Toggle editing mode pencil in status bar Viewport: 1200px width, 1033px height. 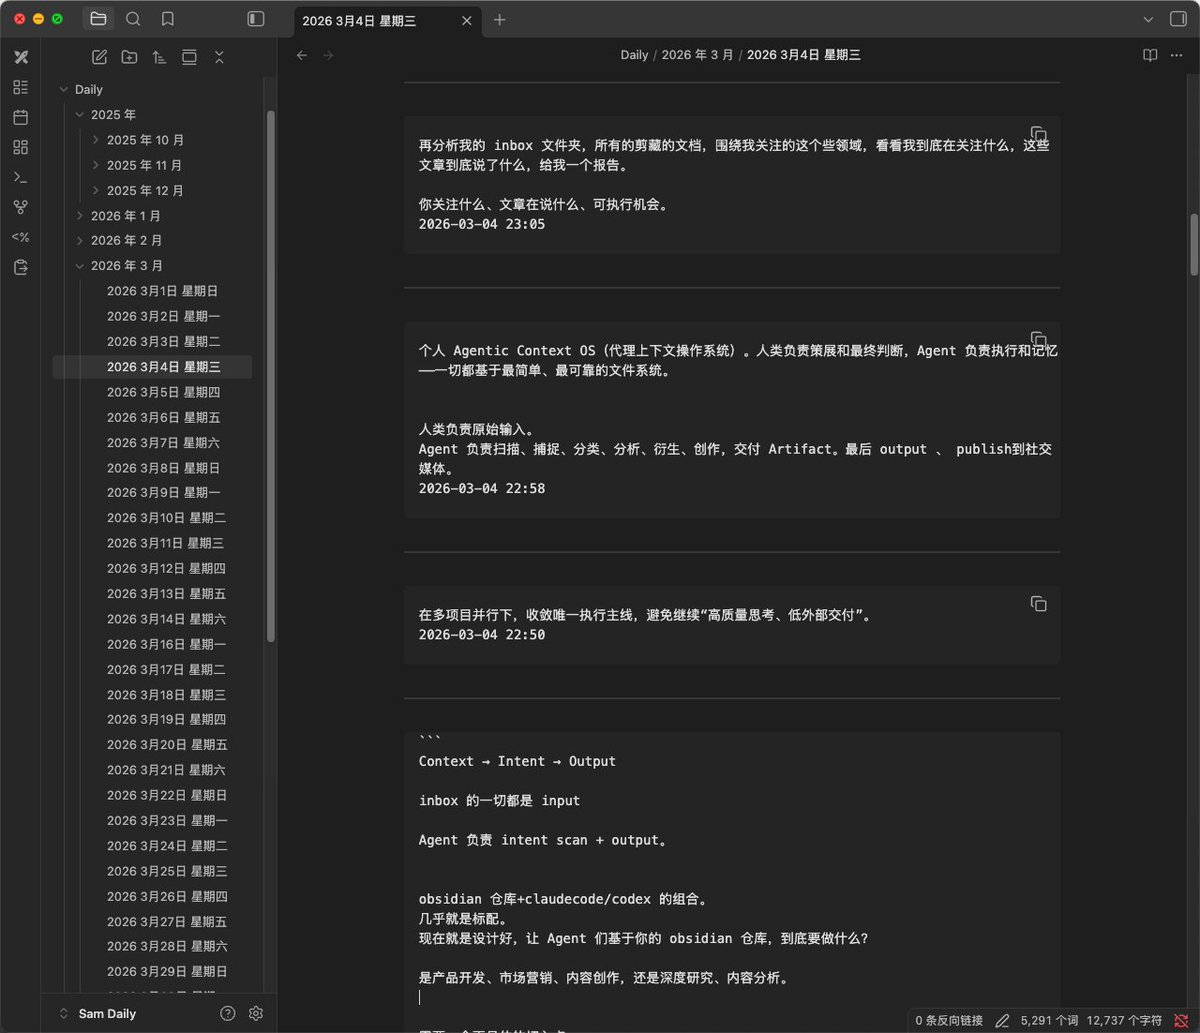point(1002,1021)
